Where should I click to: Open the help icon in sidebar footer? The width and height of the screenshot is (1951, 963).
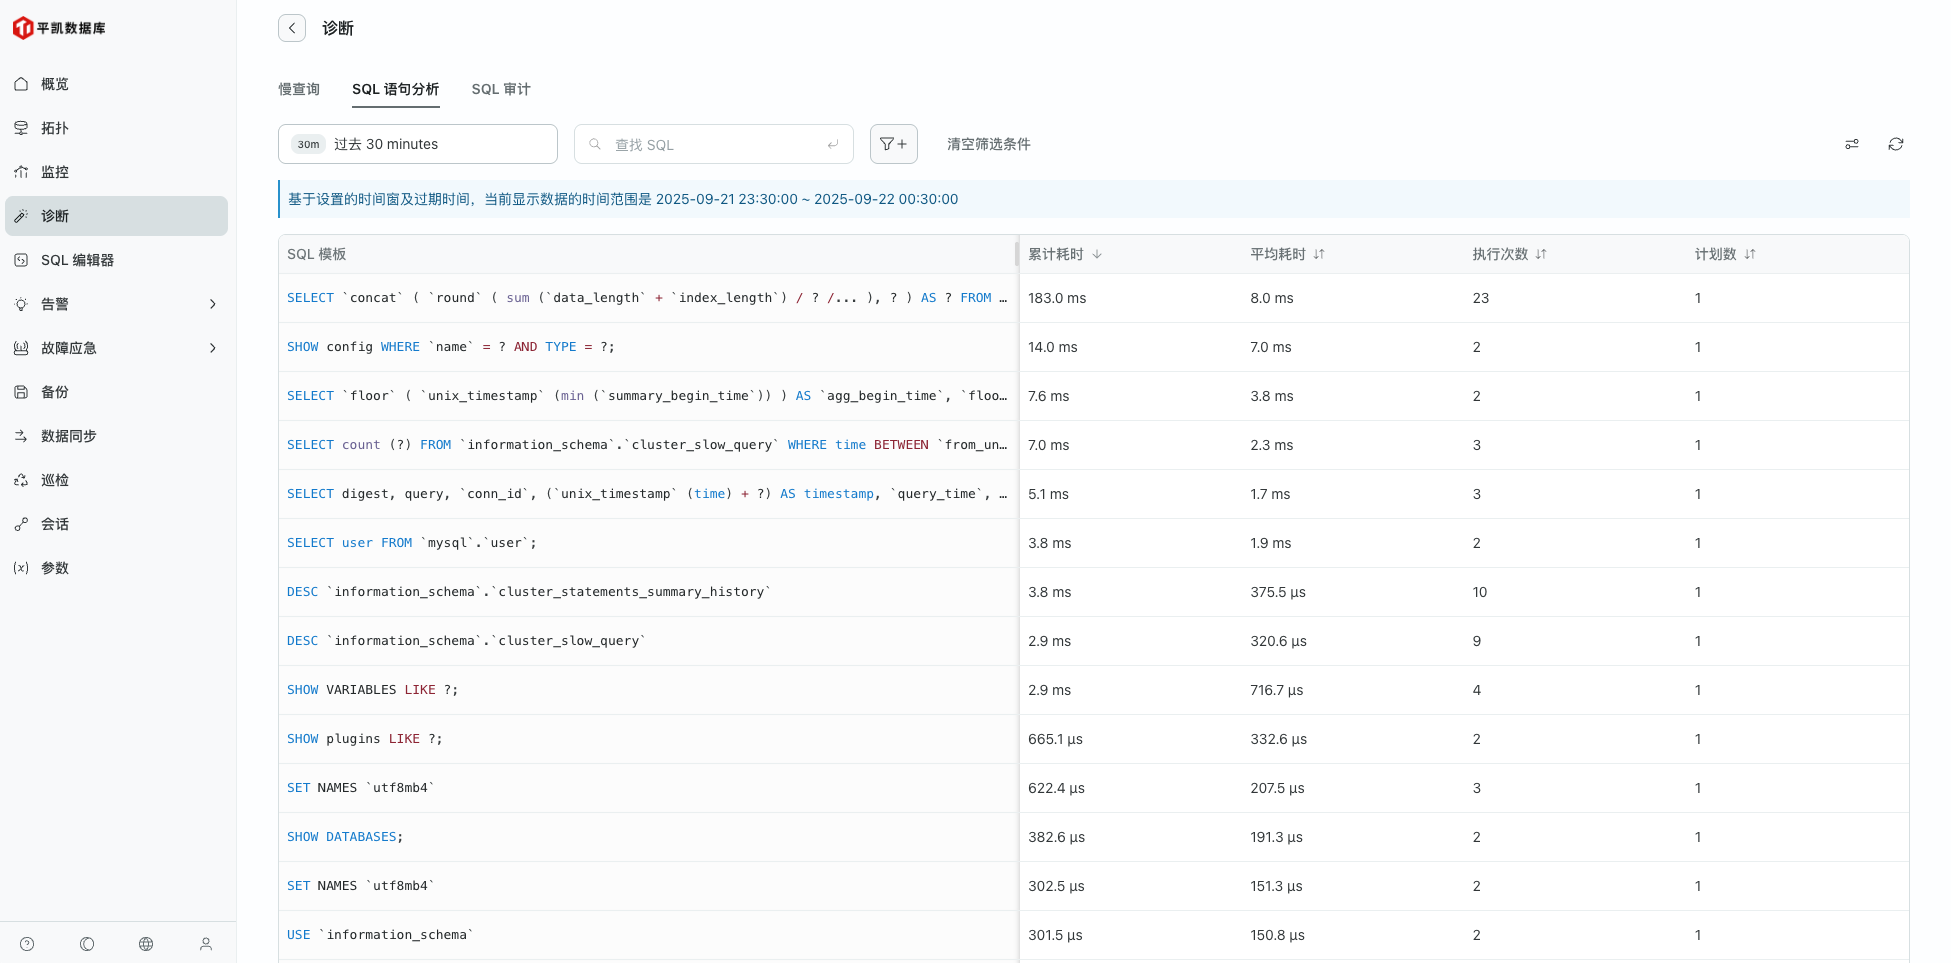[27, 944]
